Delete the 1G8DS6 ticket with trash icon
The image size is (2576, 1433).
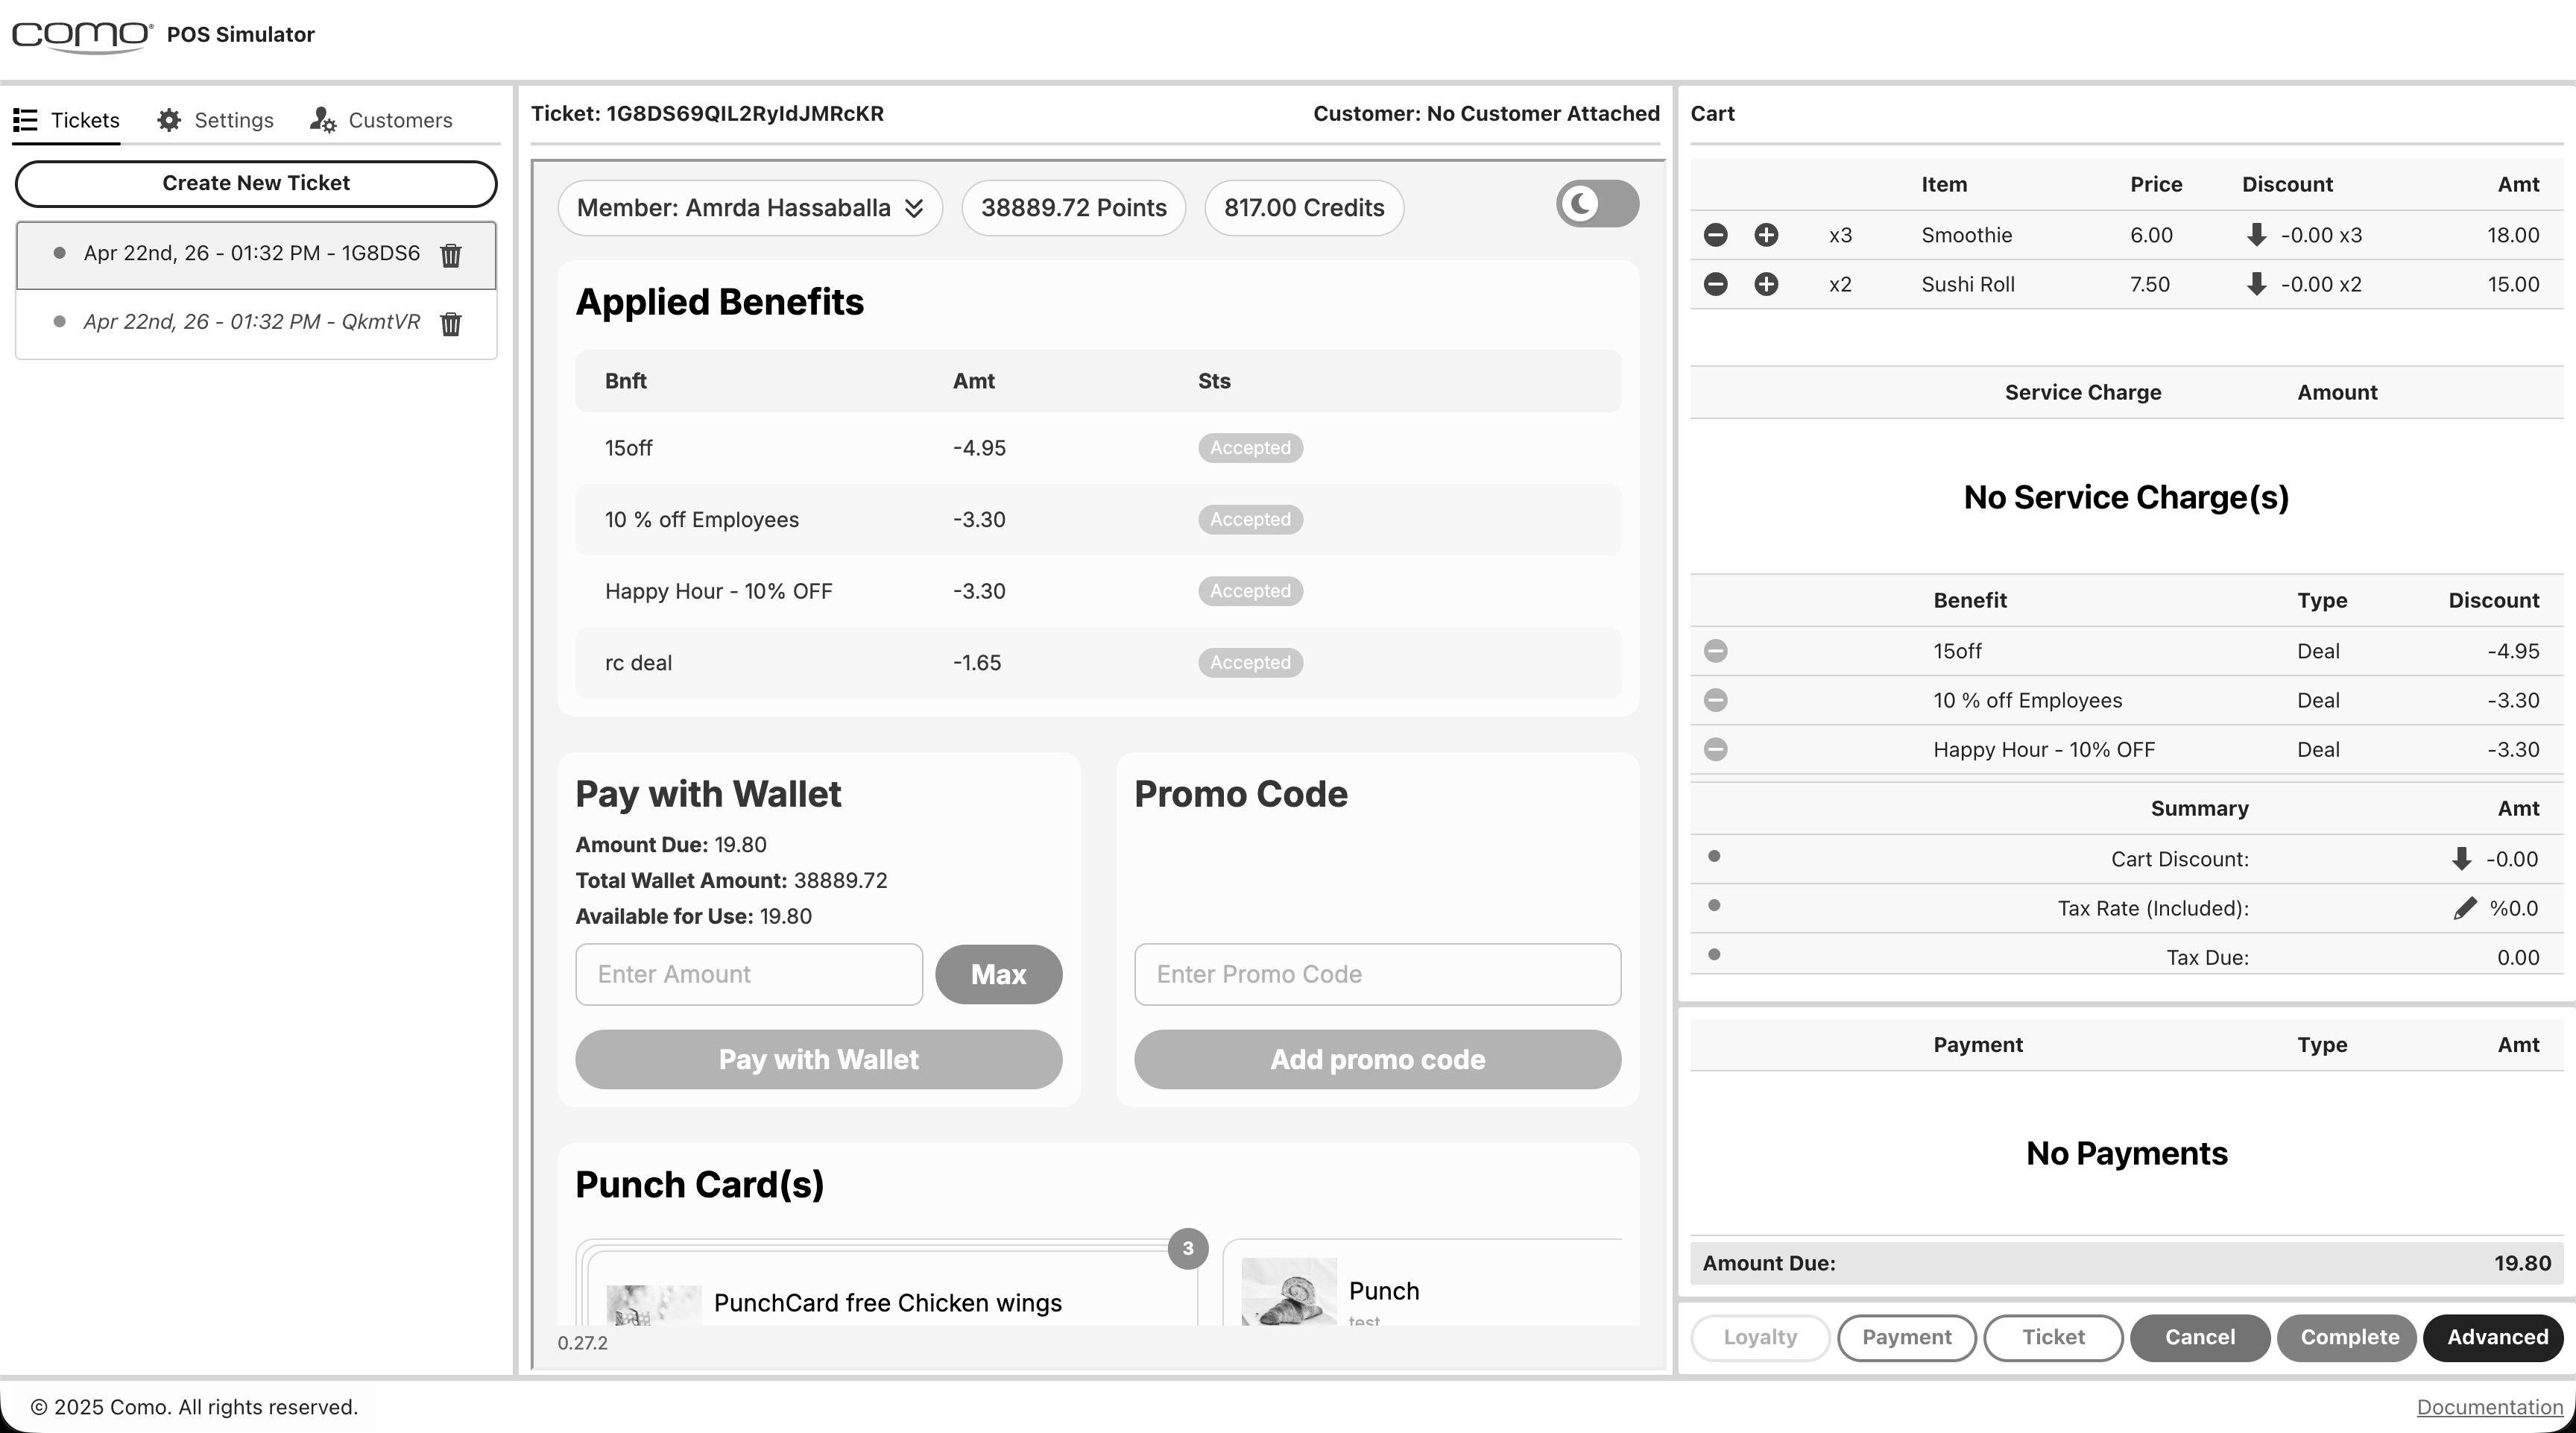pos(451,255)
